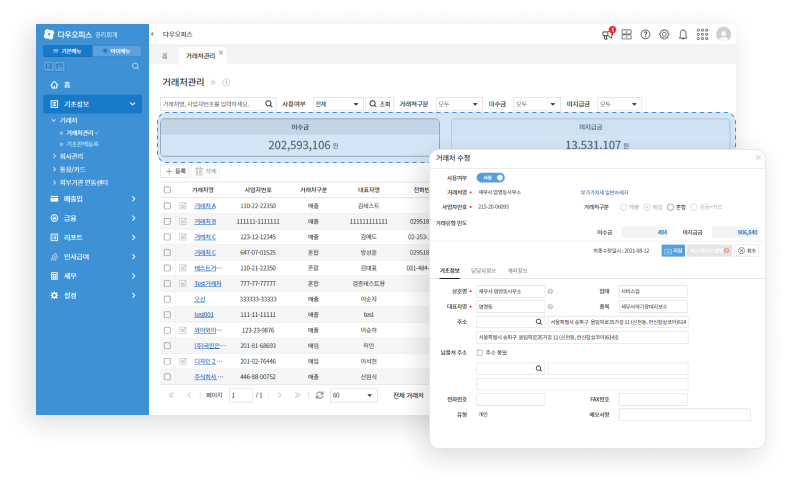The image size is (791, 486).
Task: Open the 담당자정보 tab in the dialog
Action: click(483, 271)
